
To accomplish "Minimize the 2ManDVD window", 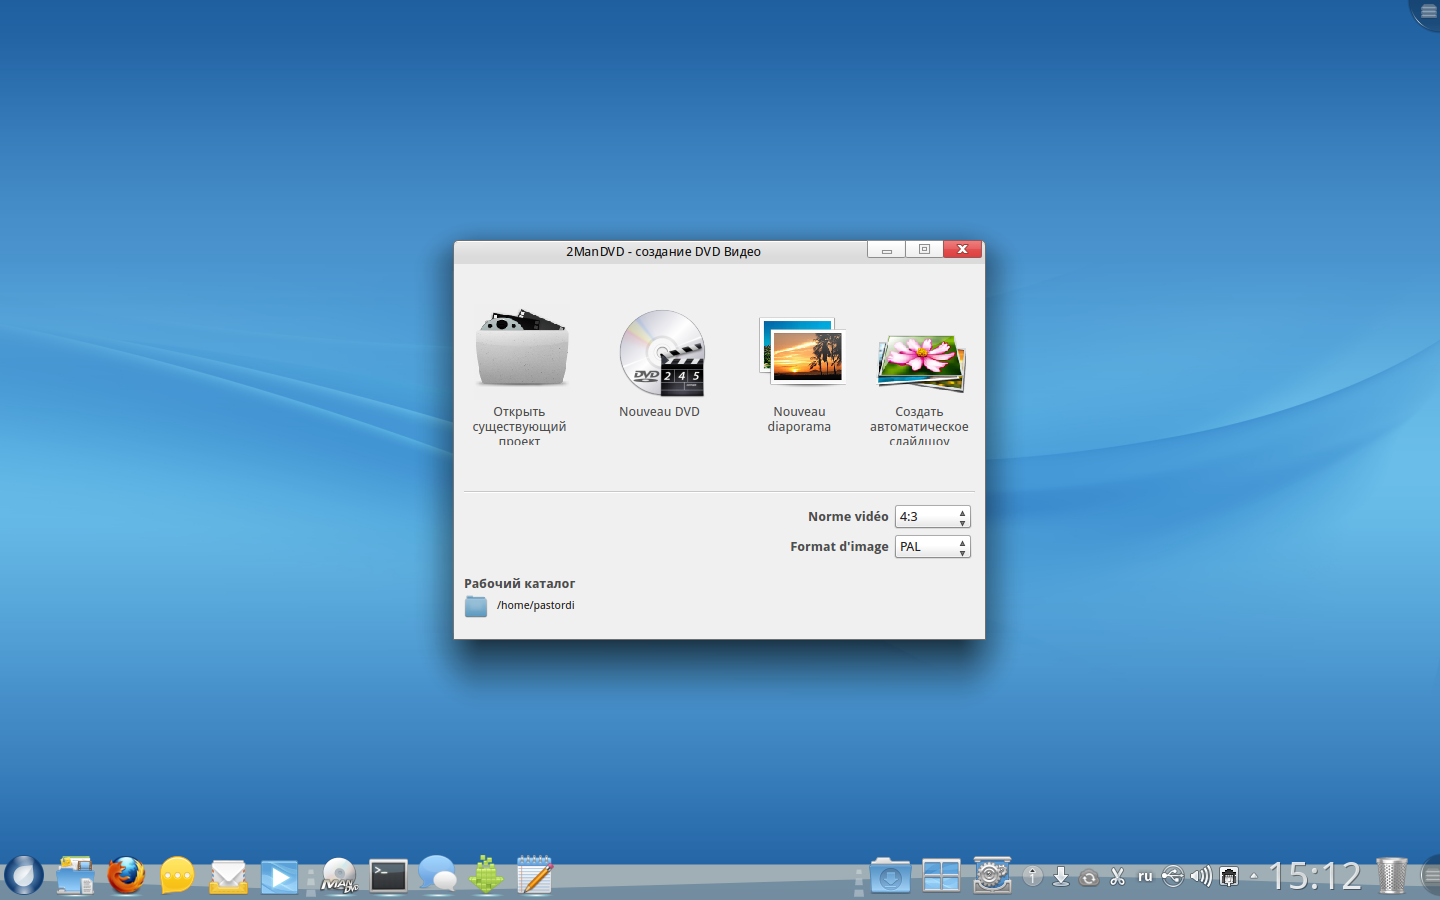I will pos(886,250).
